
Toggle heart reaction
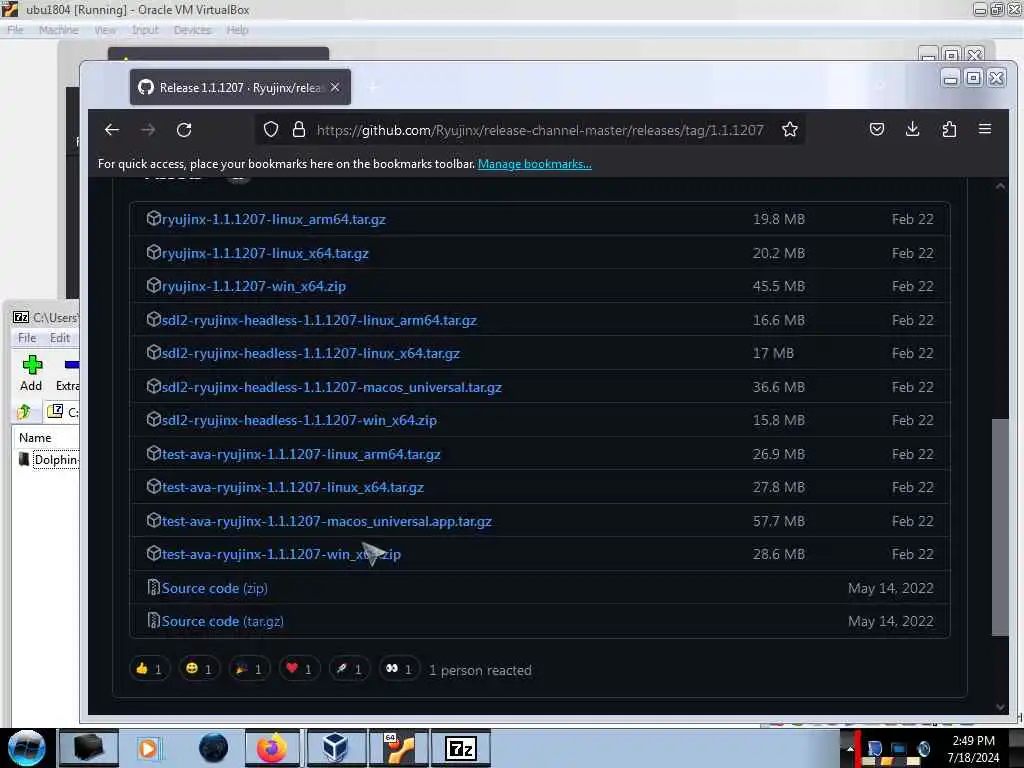299,669
